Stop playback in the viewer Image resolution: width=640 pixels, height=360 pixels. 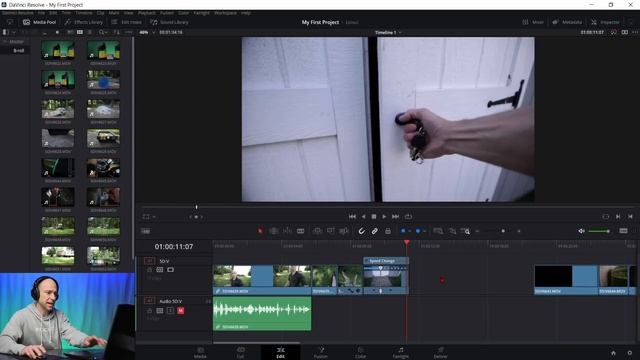pos(374,216)
